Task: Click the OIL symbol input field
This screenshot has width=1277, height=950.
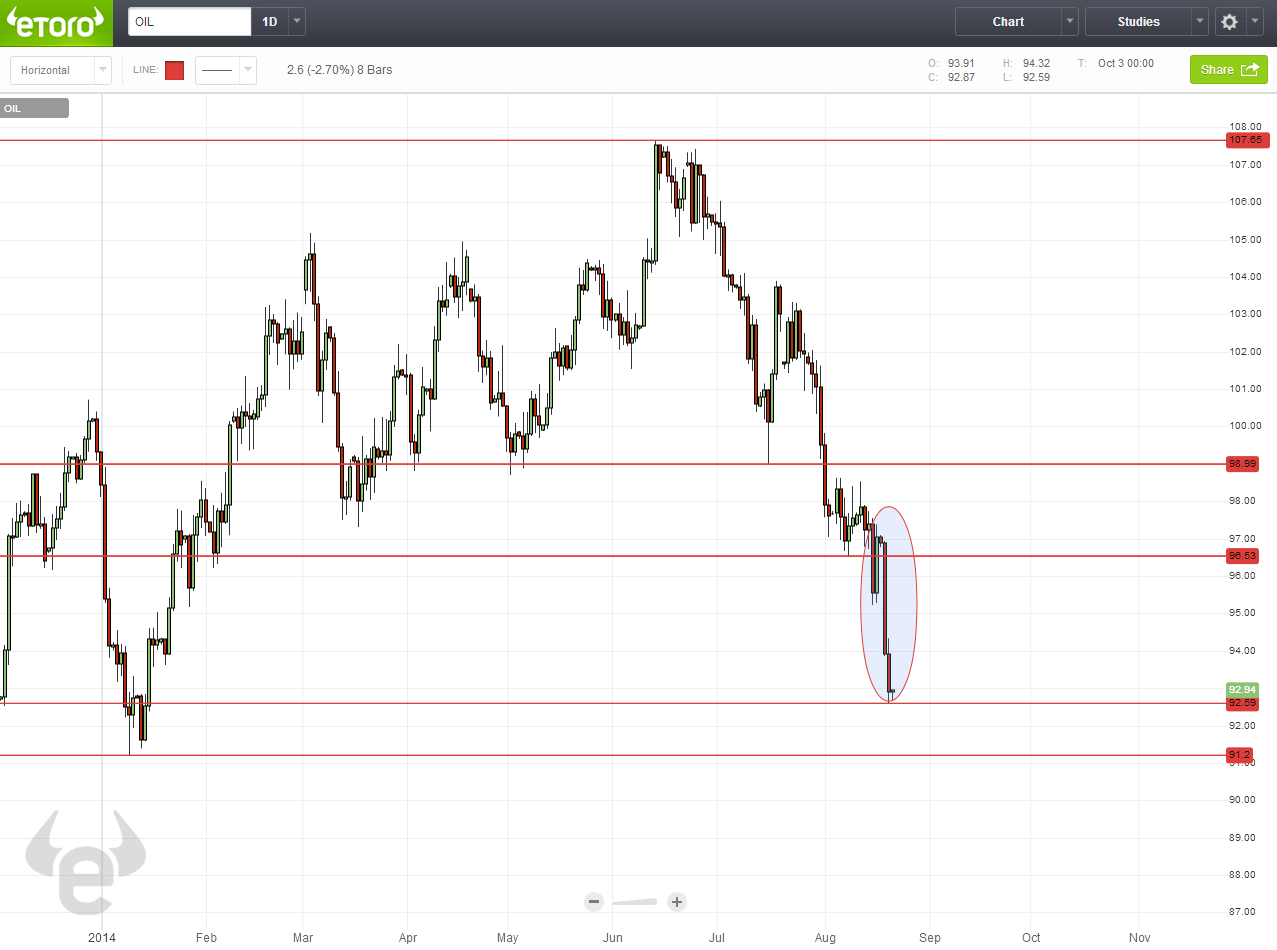Action: (x=190, y=22)
